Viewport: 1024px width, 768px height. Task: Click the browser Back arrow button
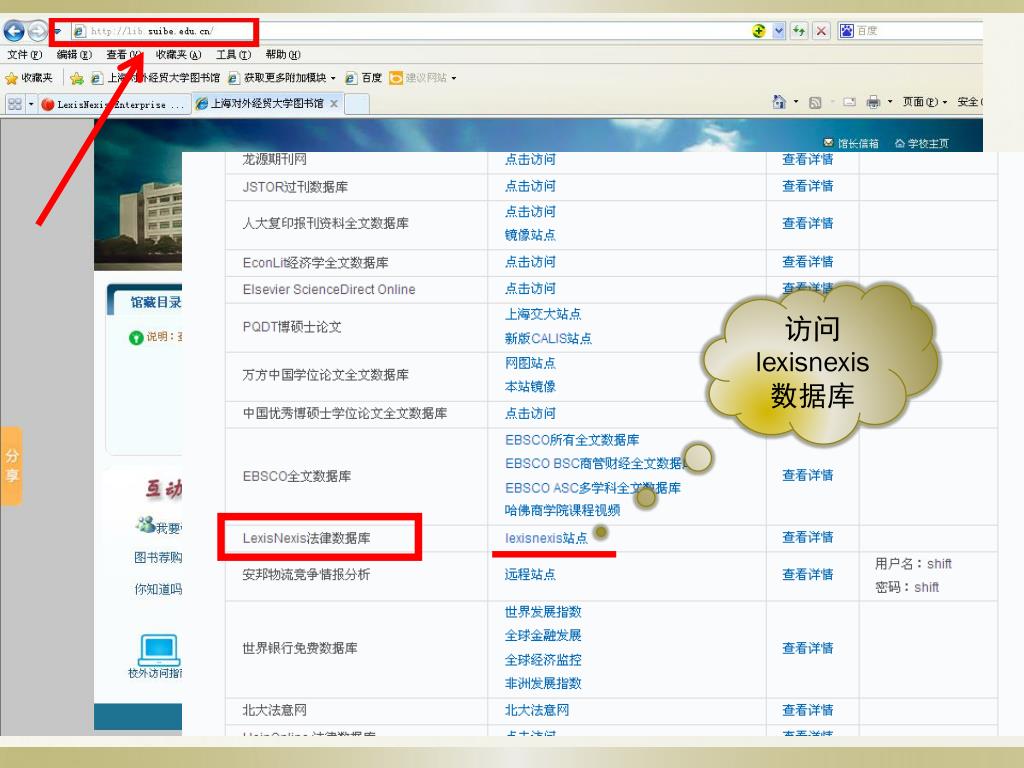click(14, 31)
